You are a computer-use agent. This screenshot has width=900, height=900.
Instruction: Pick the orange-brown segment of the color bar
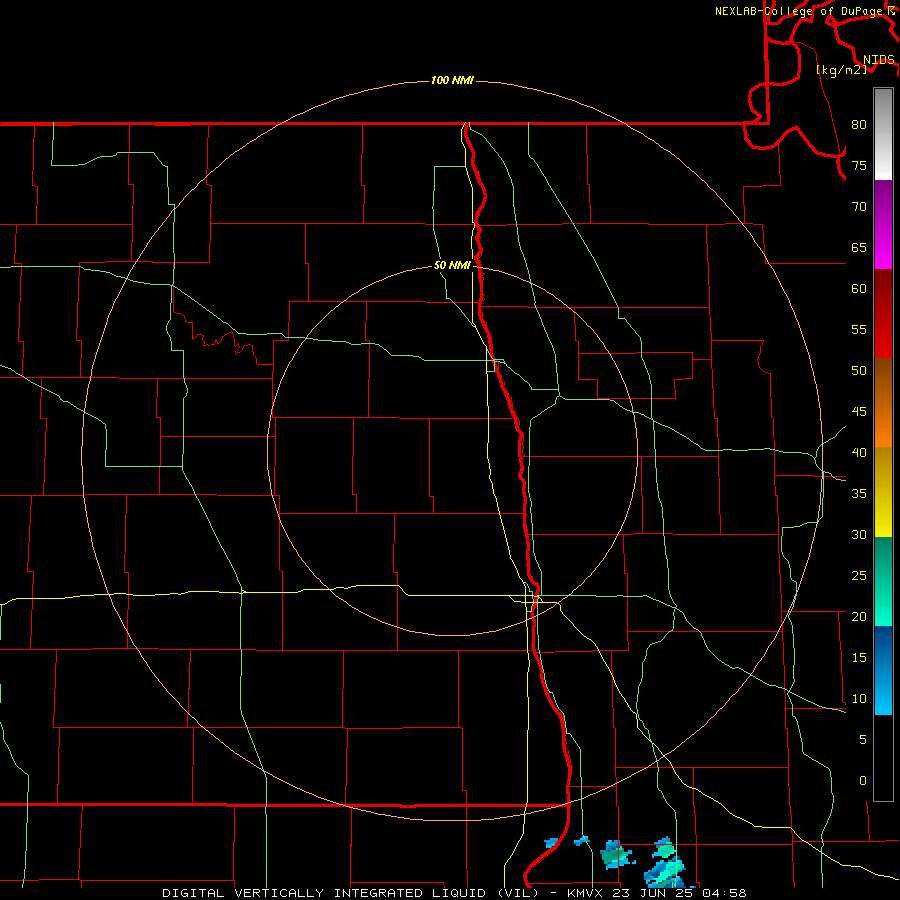click(883, 402)
